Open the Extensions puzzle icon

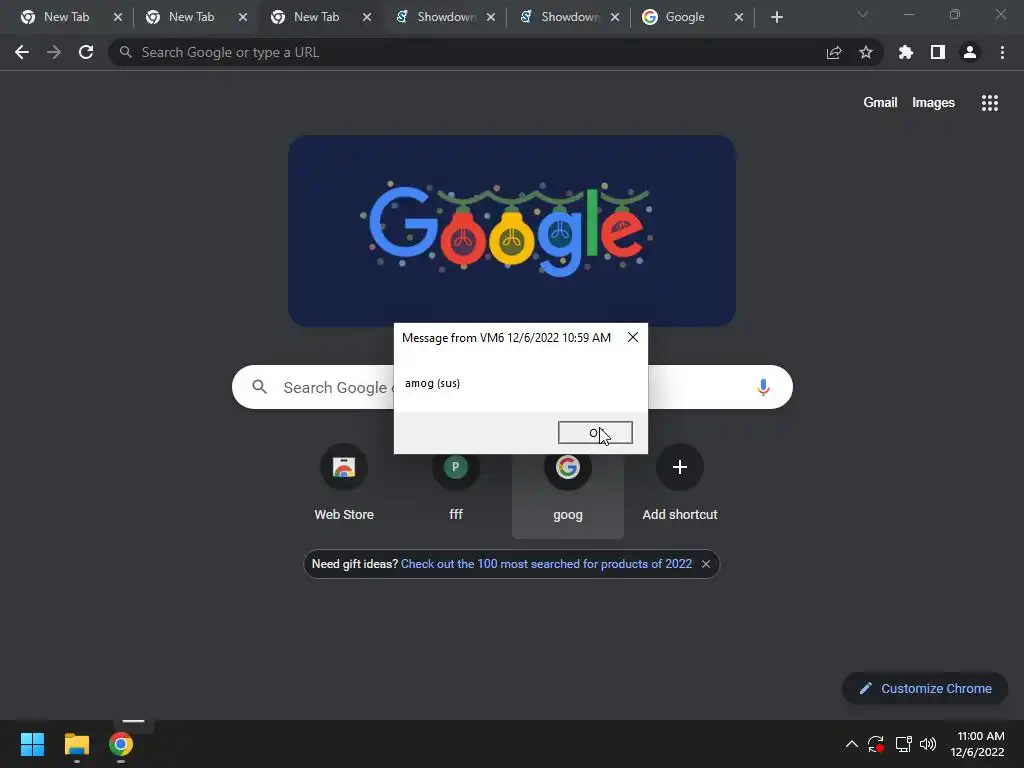coord(906,52)
